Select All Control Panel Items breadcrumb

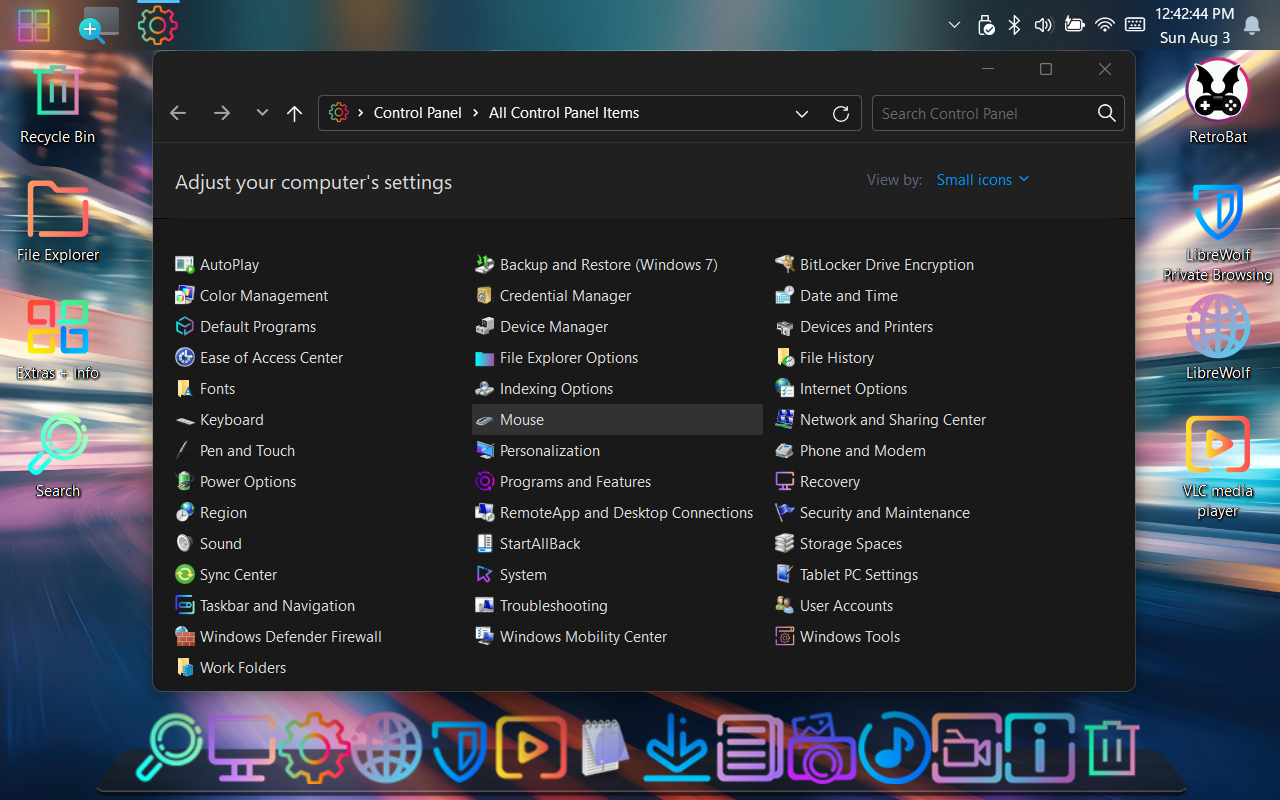[563, 113]
